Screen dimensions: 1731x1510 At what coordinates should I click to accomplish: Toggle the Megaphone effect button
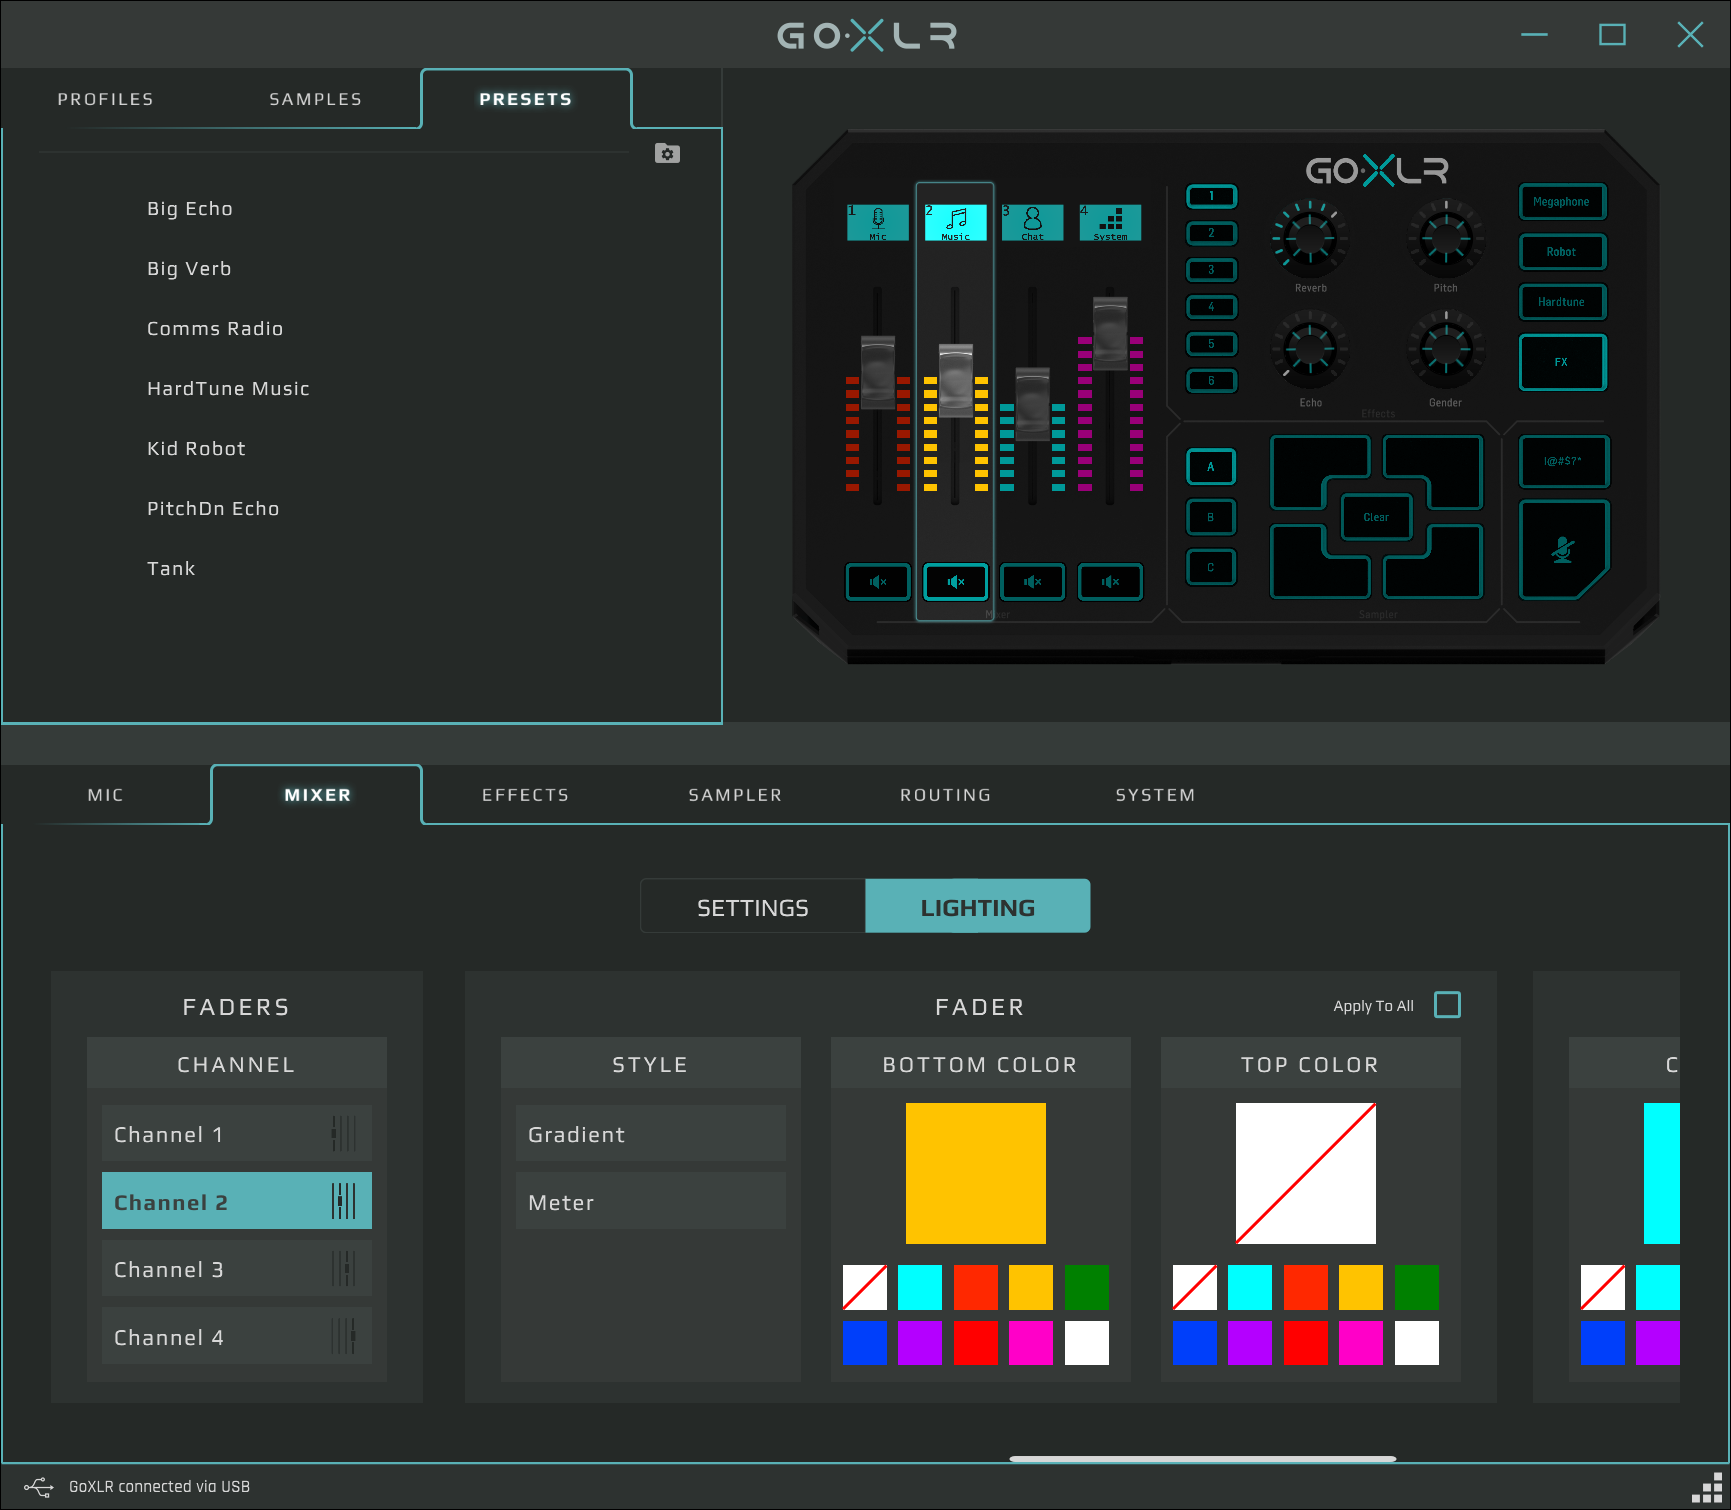pos(1562,202)
